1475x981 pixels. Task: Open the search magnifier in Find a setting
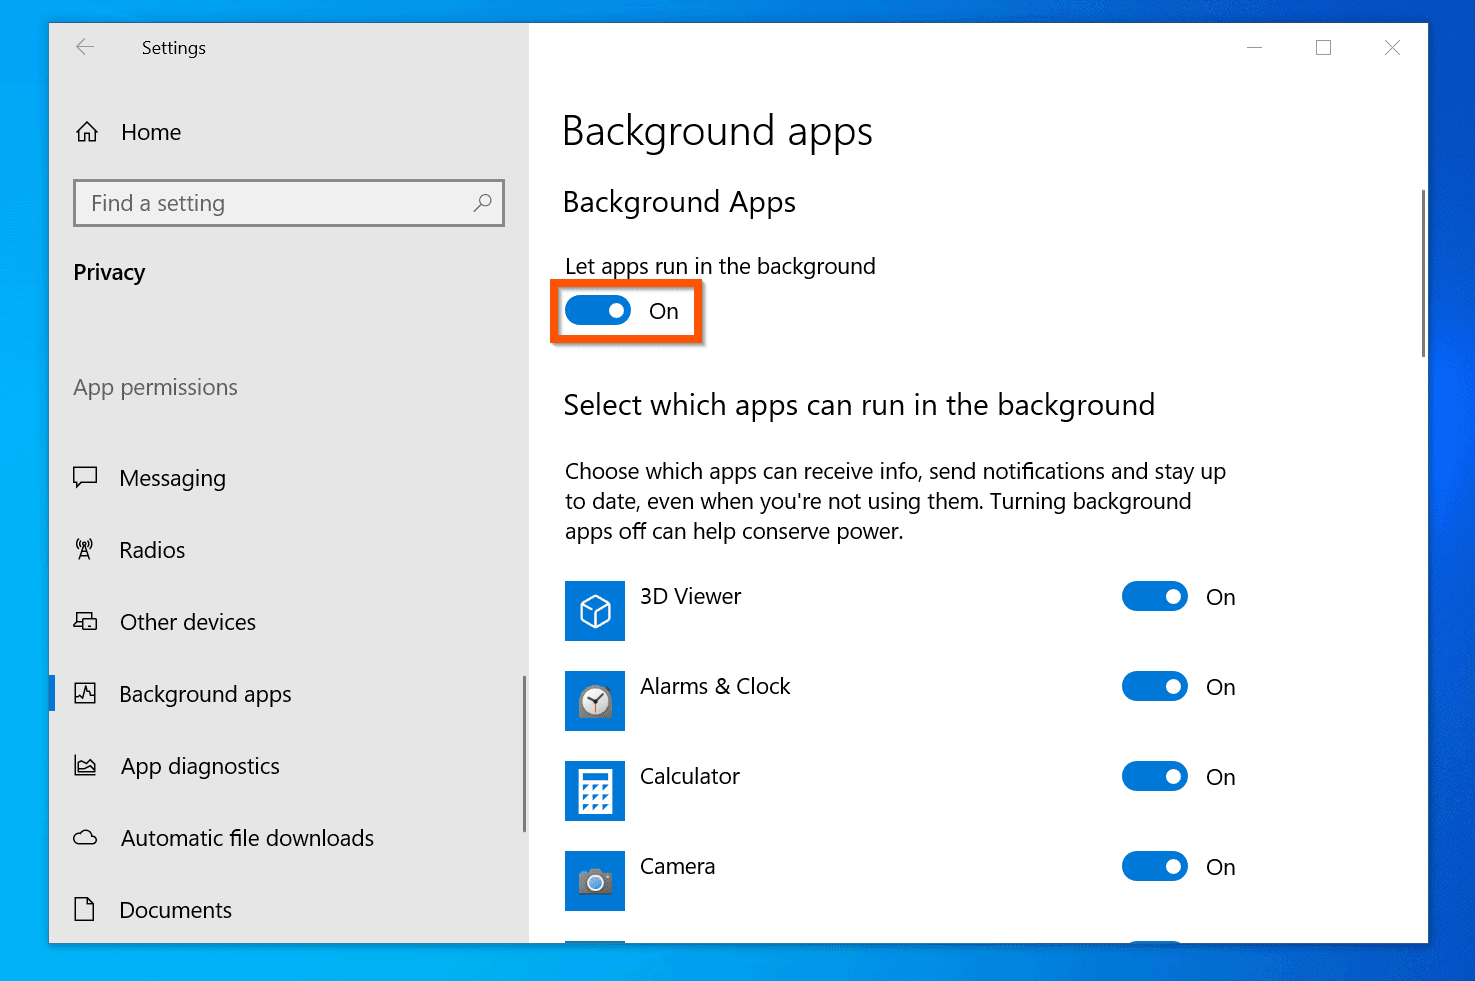pos(483,203)
